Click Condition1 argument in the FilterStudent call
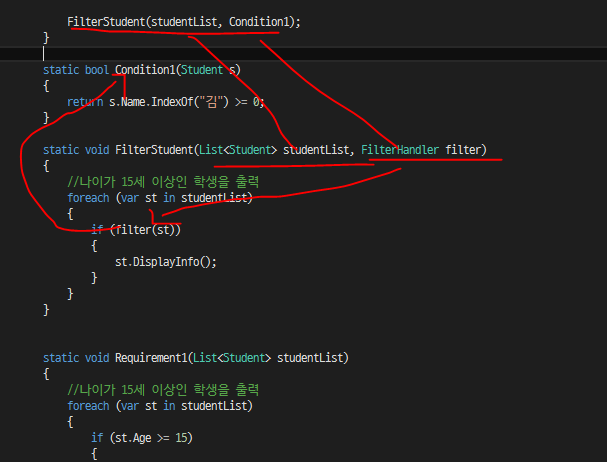The image size is (607, 462). click(x=259, y=22)
